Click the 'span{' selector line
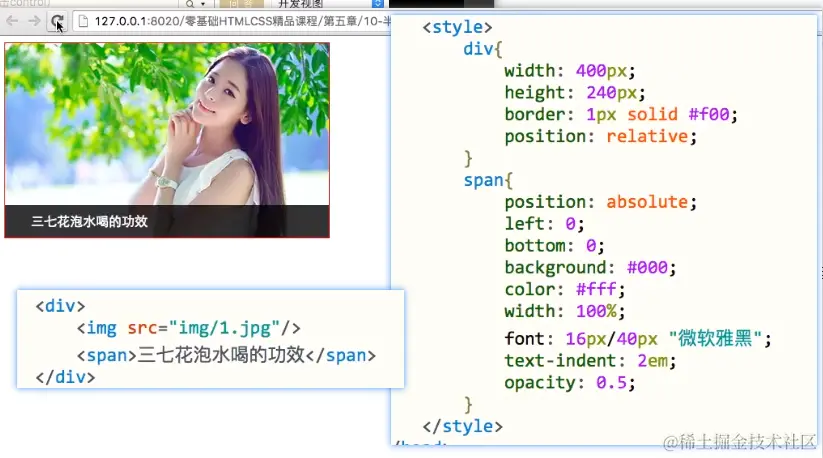 (x=488, y=180)
